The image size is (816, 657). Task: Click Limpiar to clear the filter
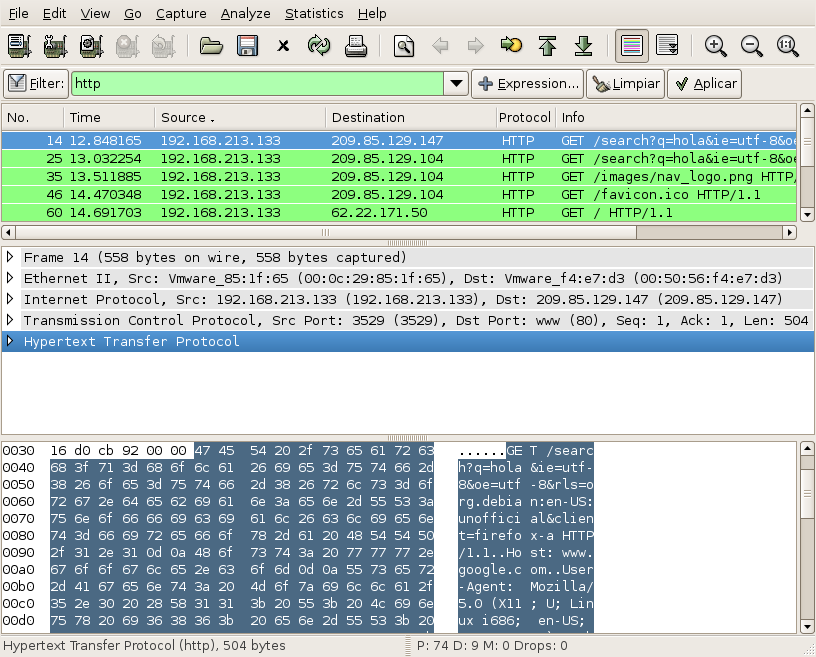click(626, 84)
